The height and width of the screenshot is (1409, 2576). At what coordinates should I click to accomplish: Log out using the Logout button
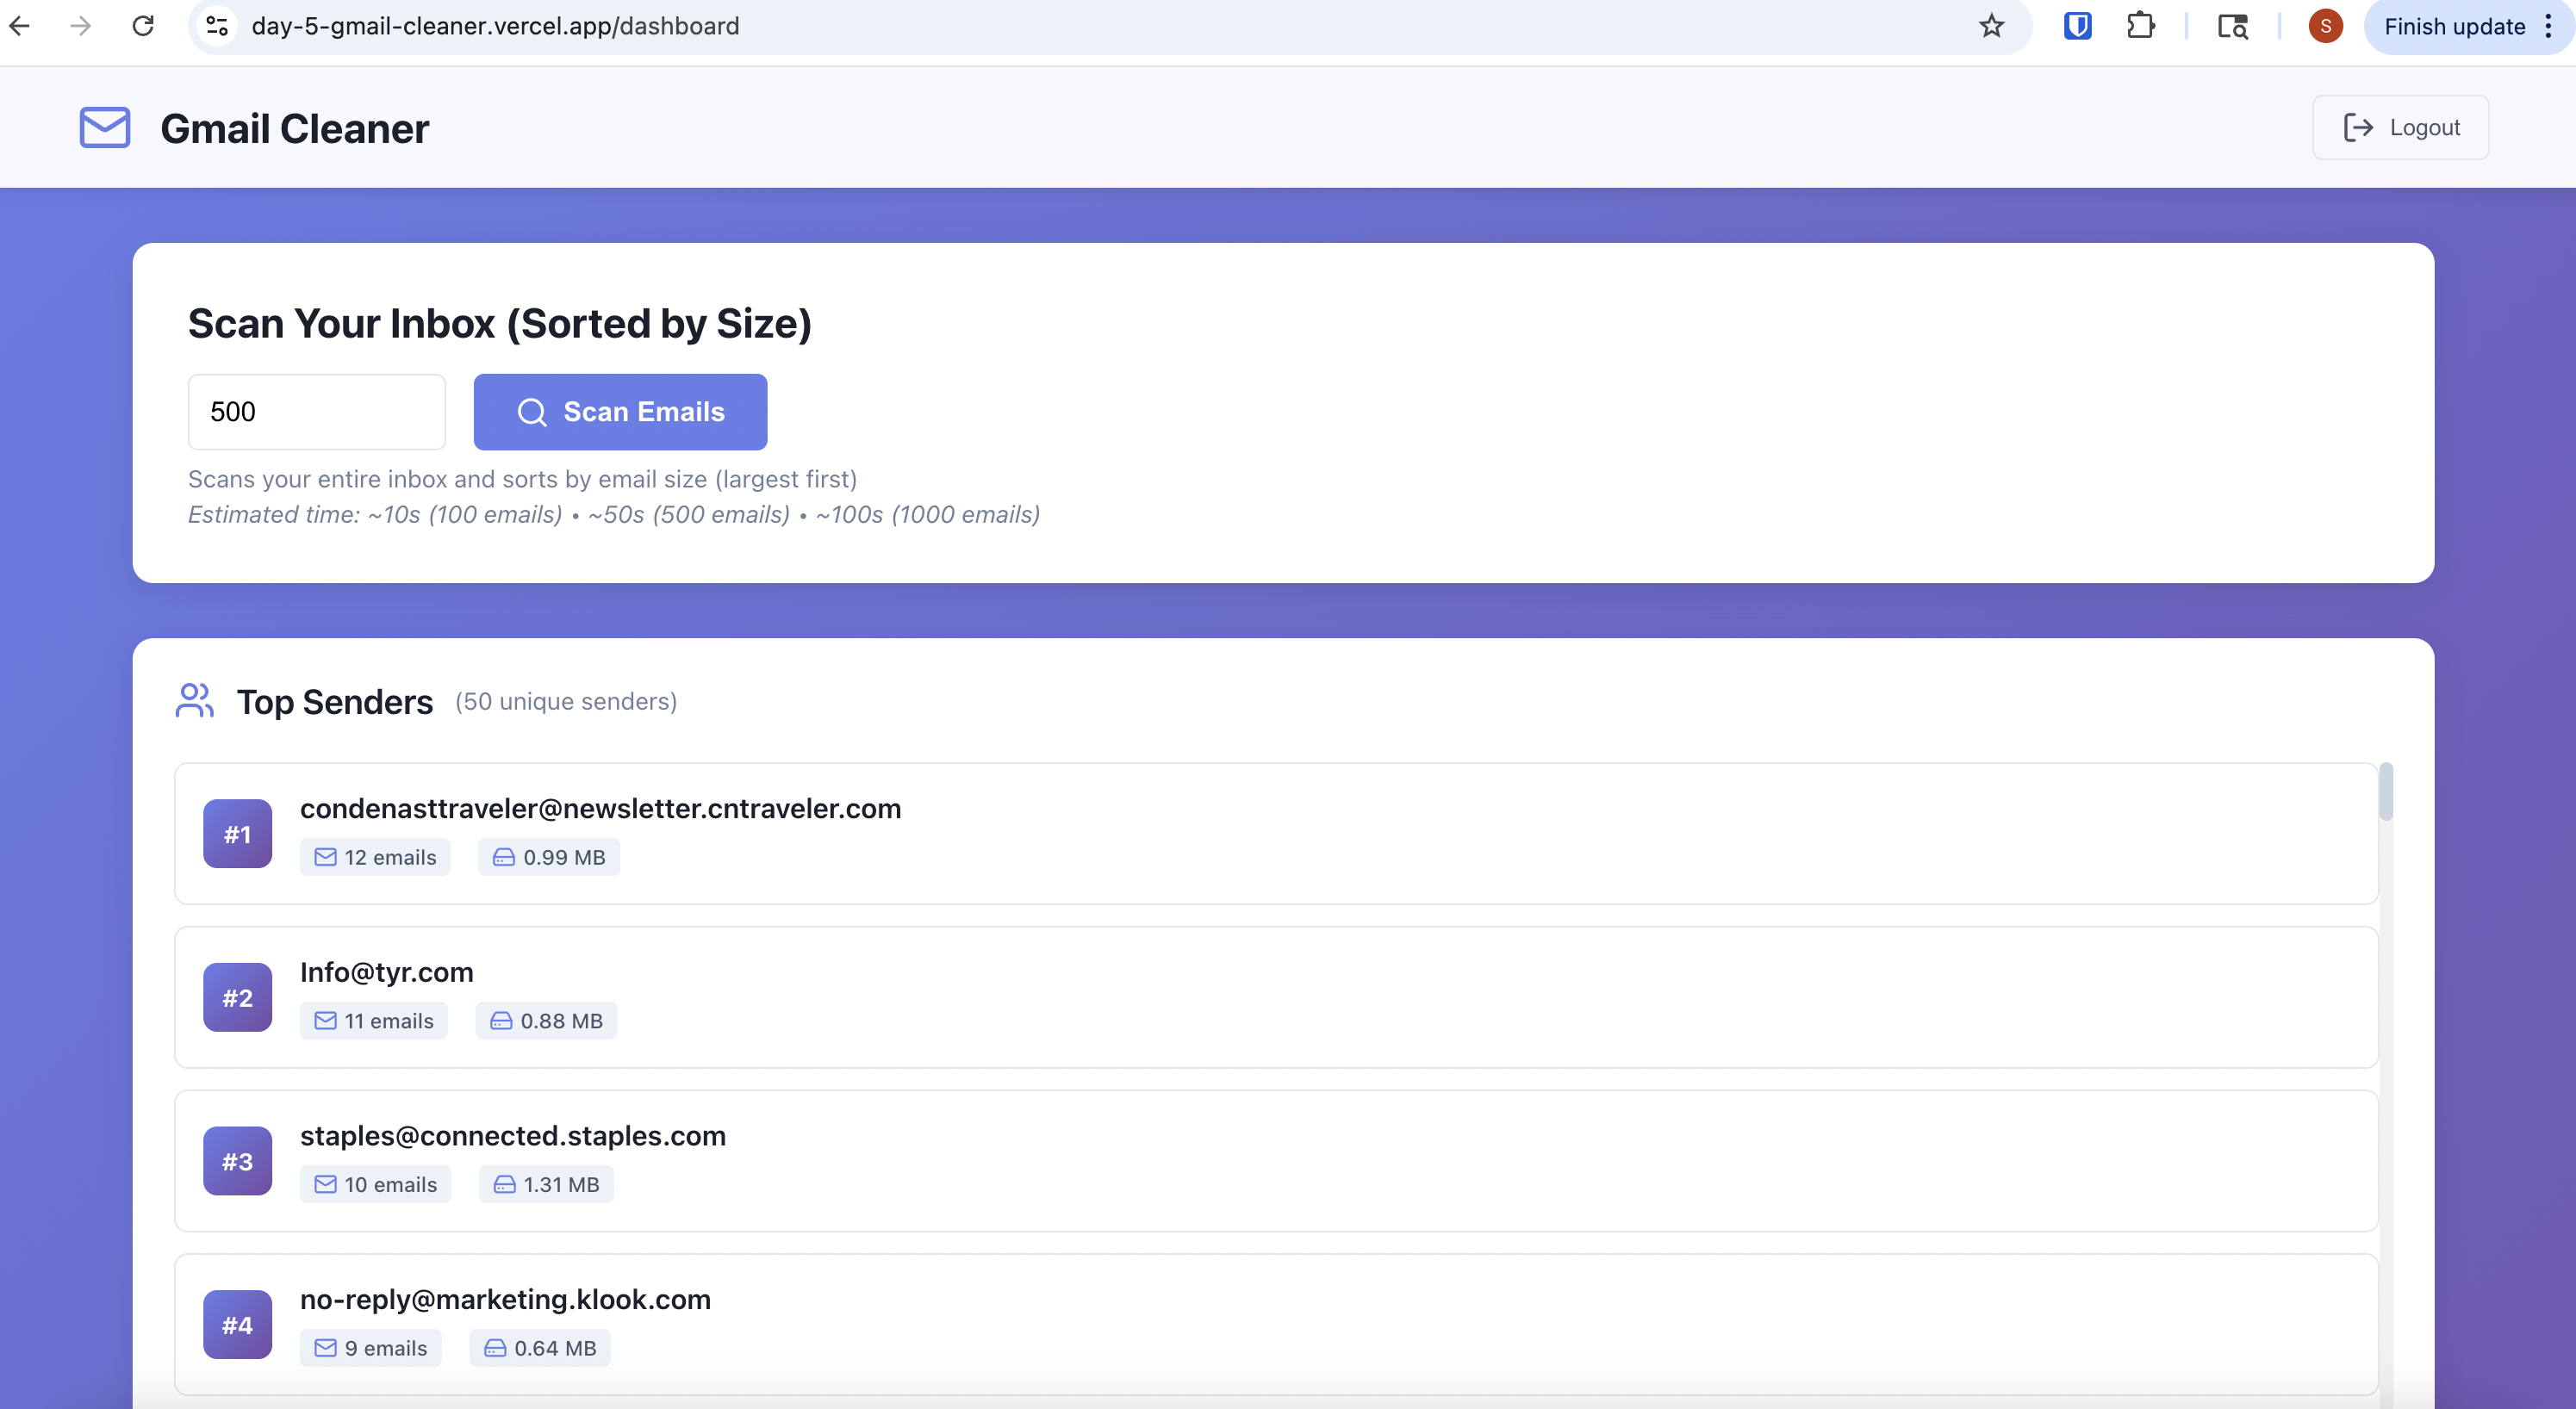(2400, 128)
